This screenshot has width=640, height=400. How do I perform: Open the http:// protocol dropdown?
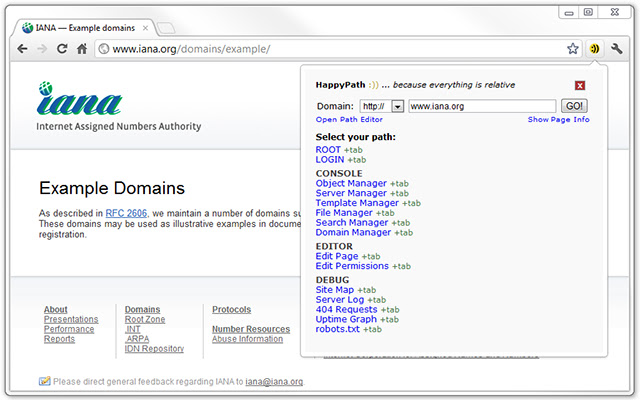pyautogui.click(x=382, y=106)
